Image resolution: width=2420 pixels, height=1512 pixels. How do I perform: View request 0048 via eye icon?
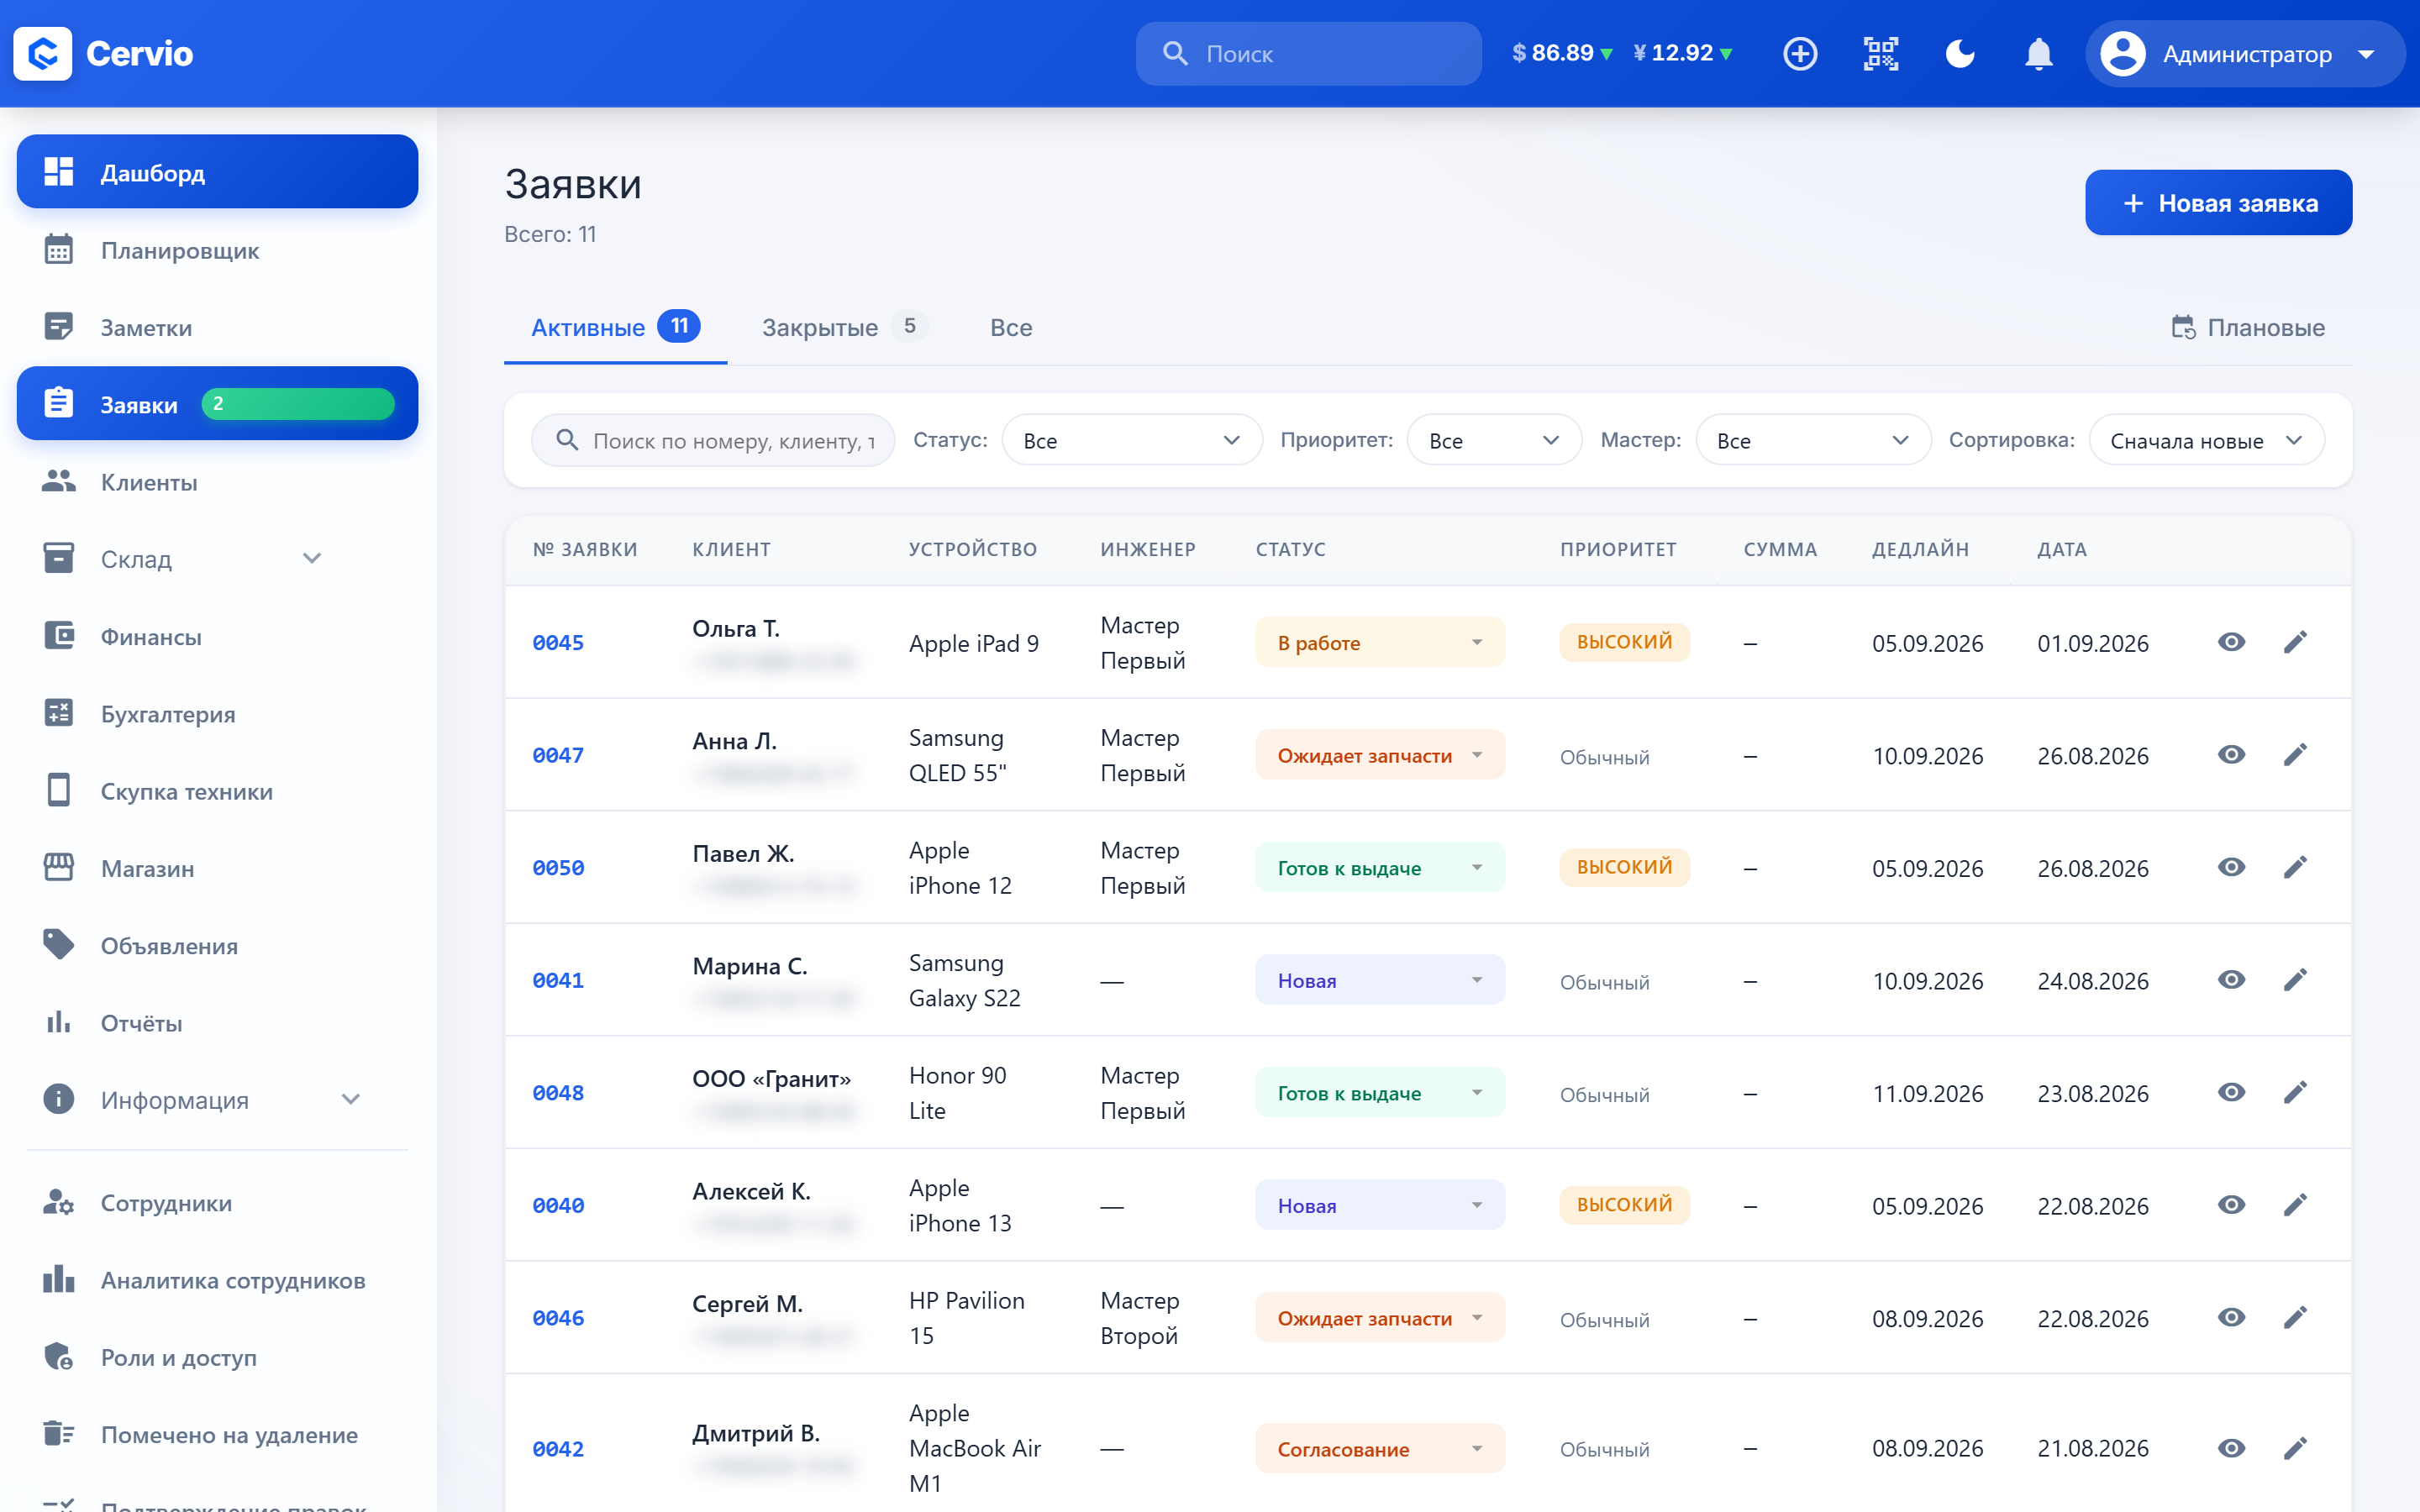pos(2231,1092)
